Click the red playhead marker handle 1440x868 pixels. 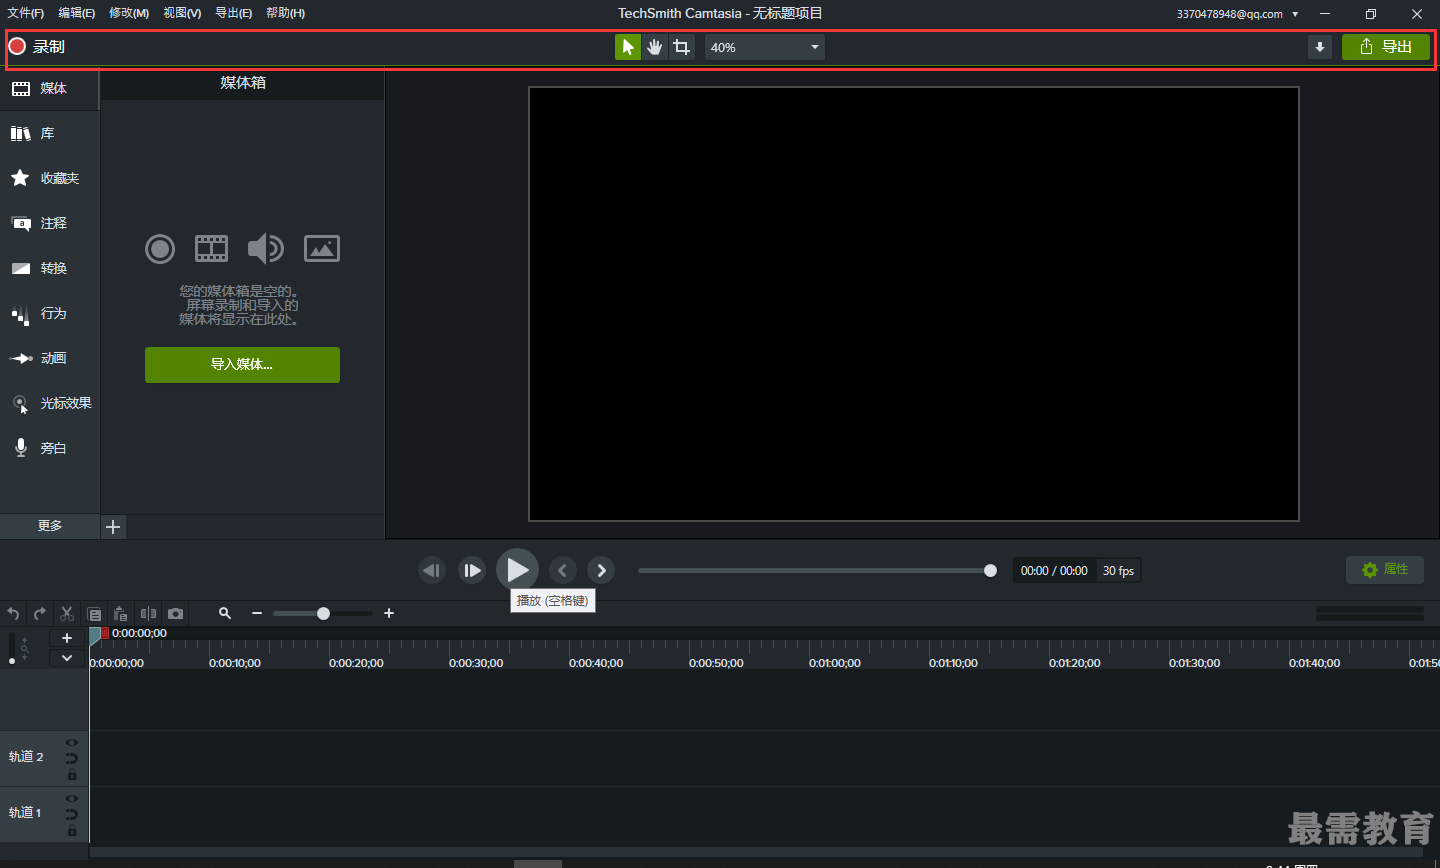(x=105, y=633)
